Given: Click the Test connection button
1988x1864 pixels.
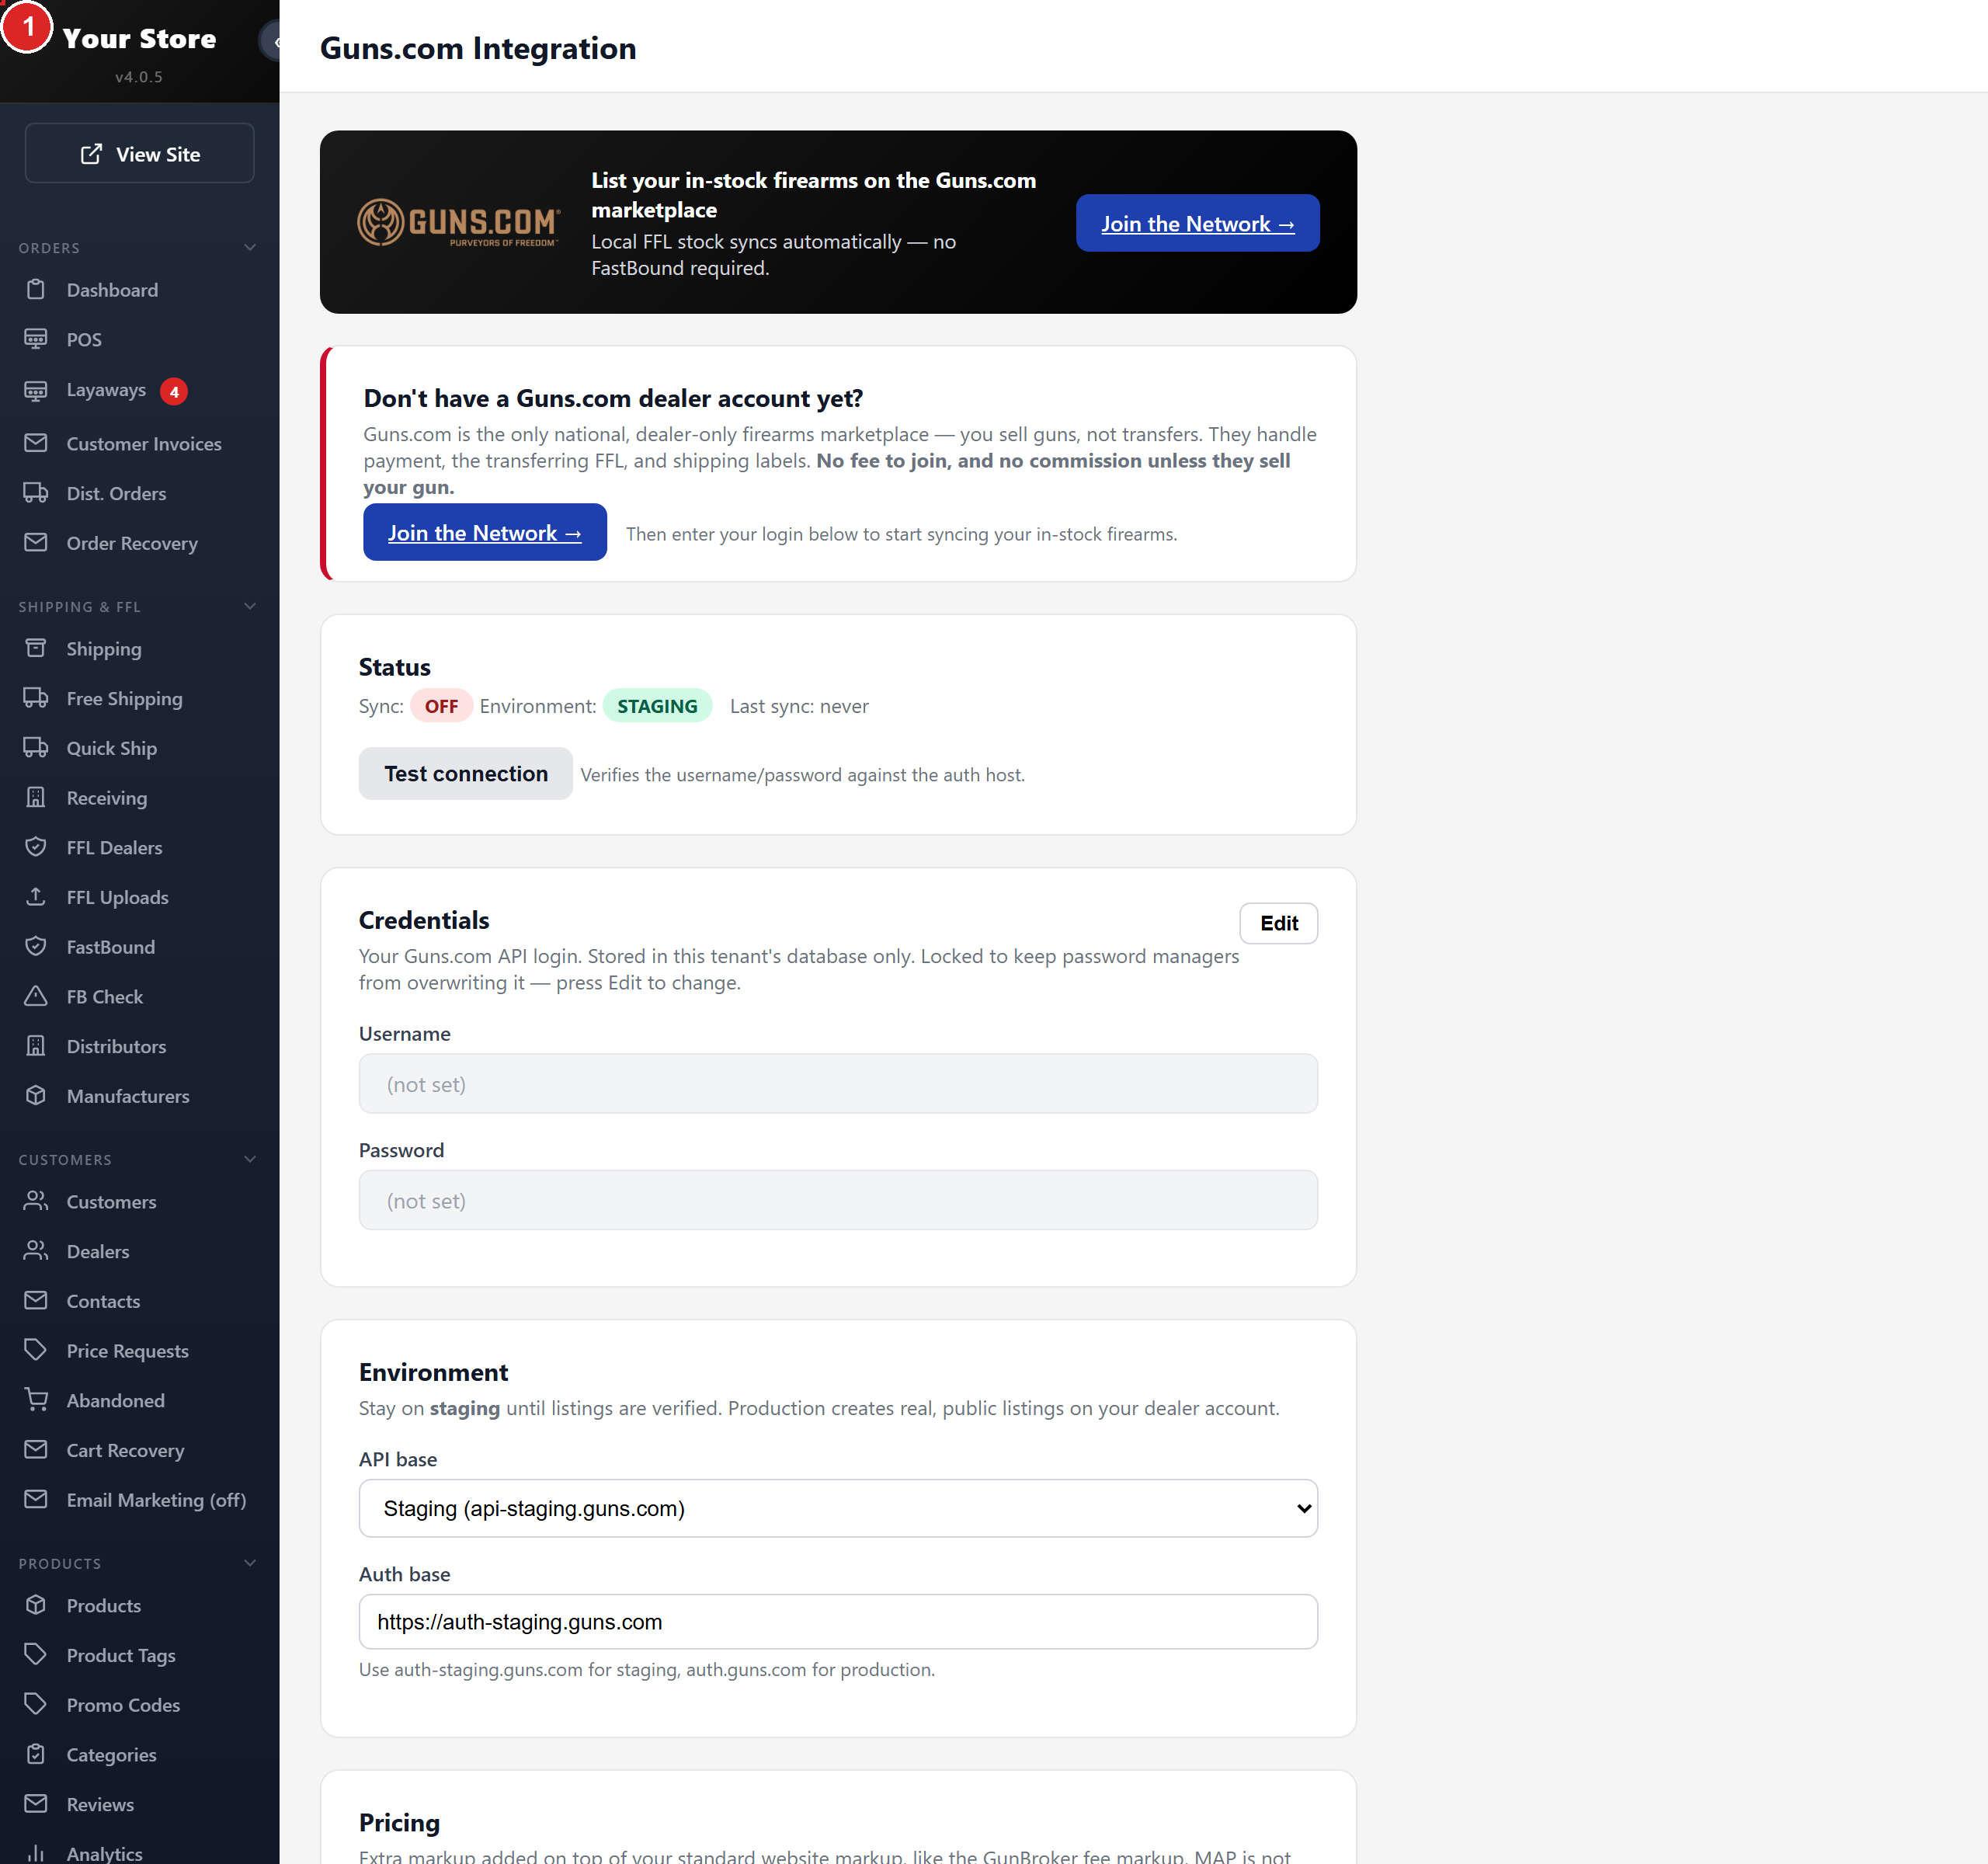Looking at the screenshot, I should point(465,773).
